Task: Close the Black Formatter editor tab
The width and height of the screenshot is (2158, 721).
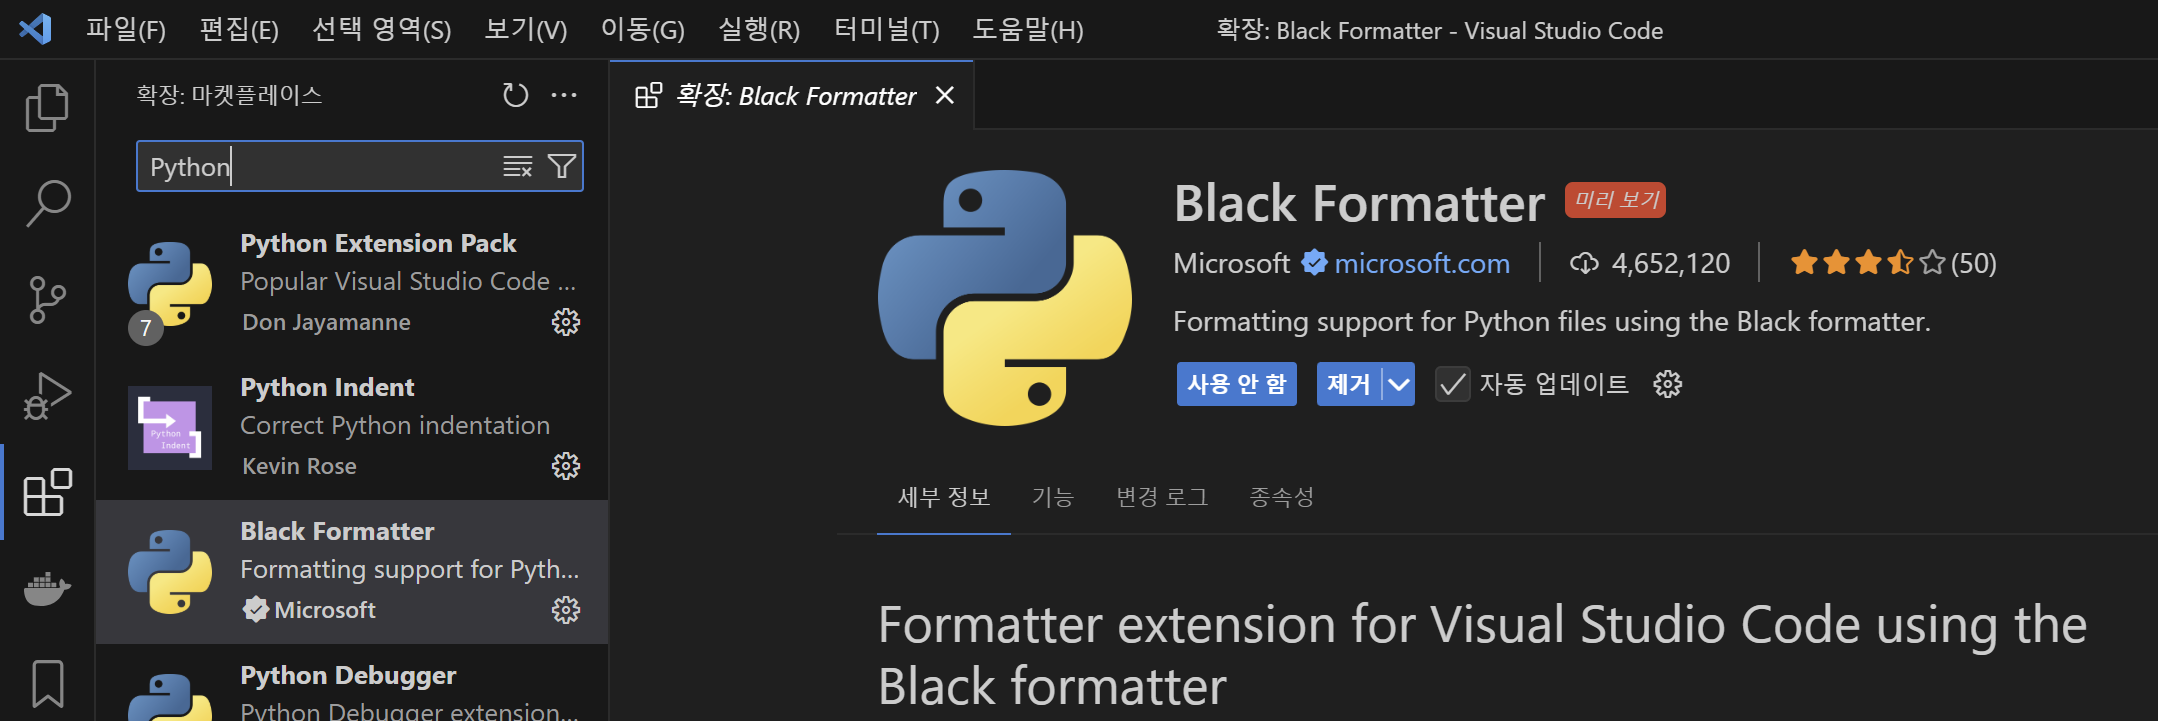Action: point(945,95)
